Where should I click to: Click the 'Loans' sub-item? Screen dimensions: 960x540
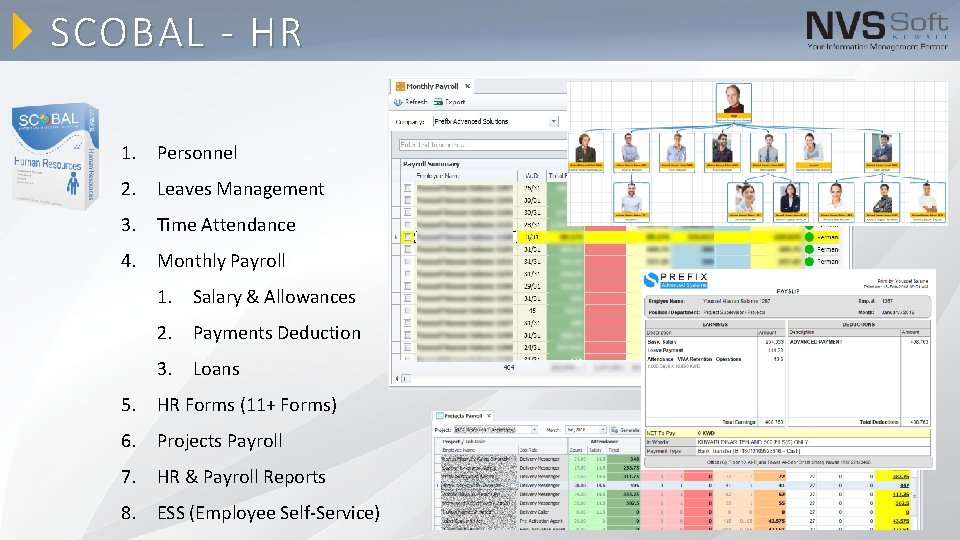[216, 369]
